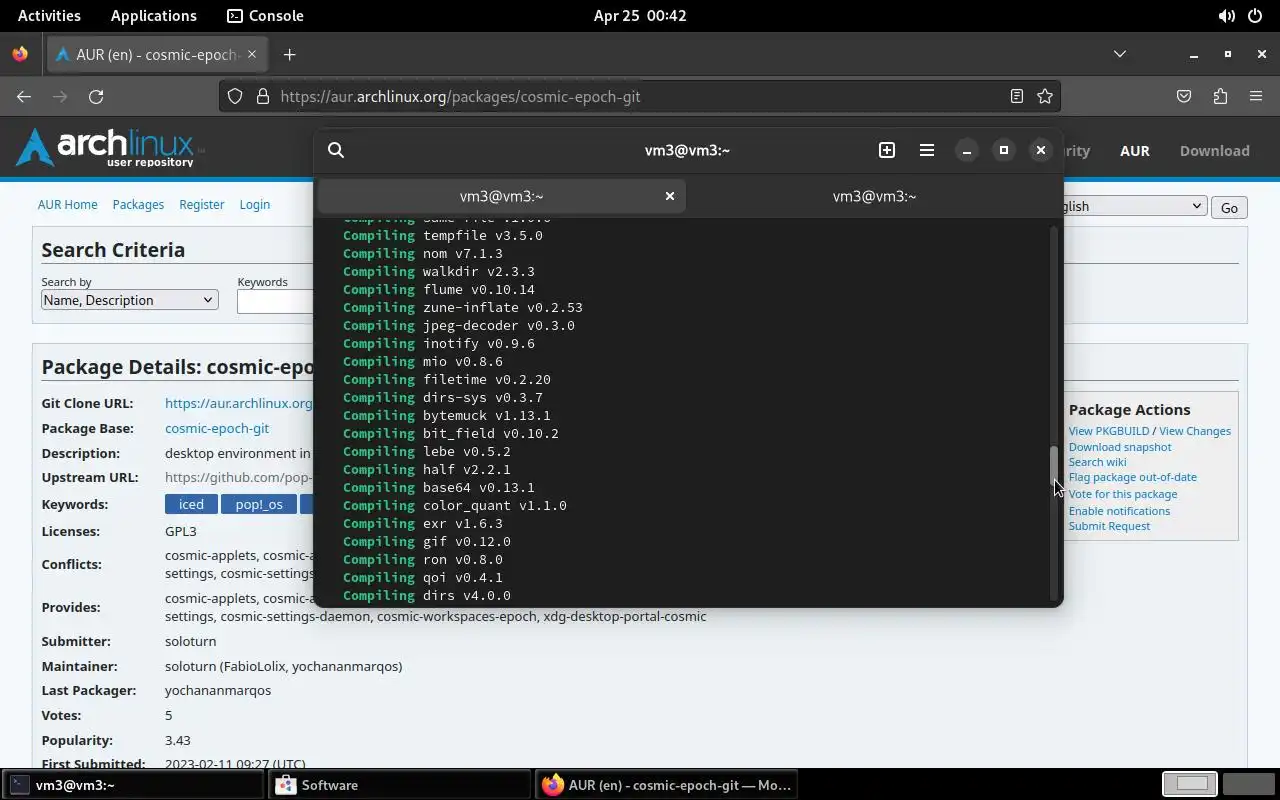Open the Register link

point(202,204)
